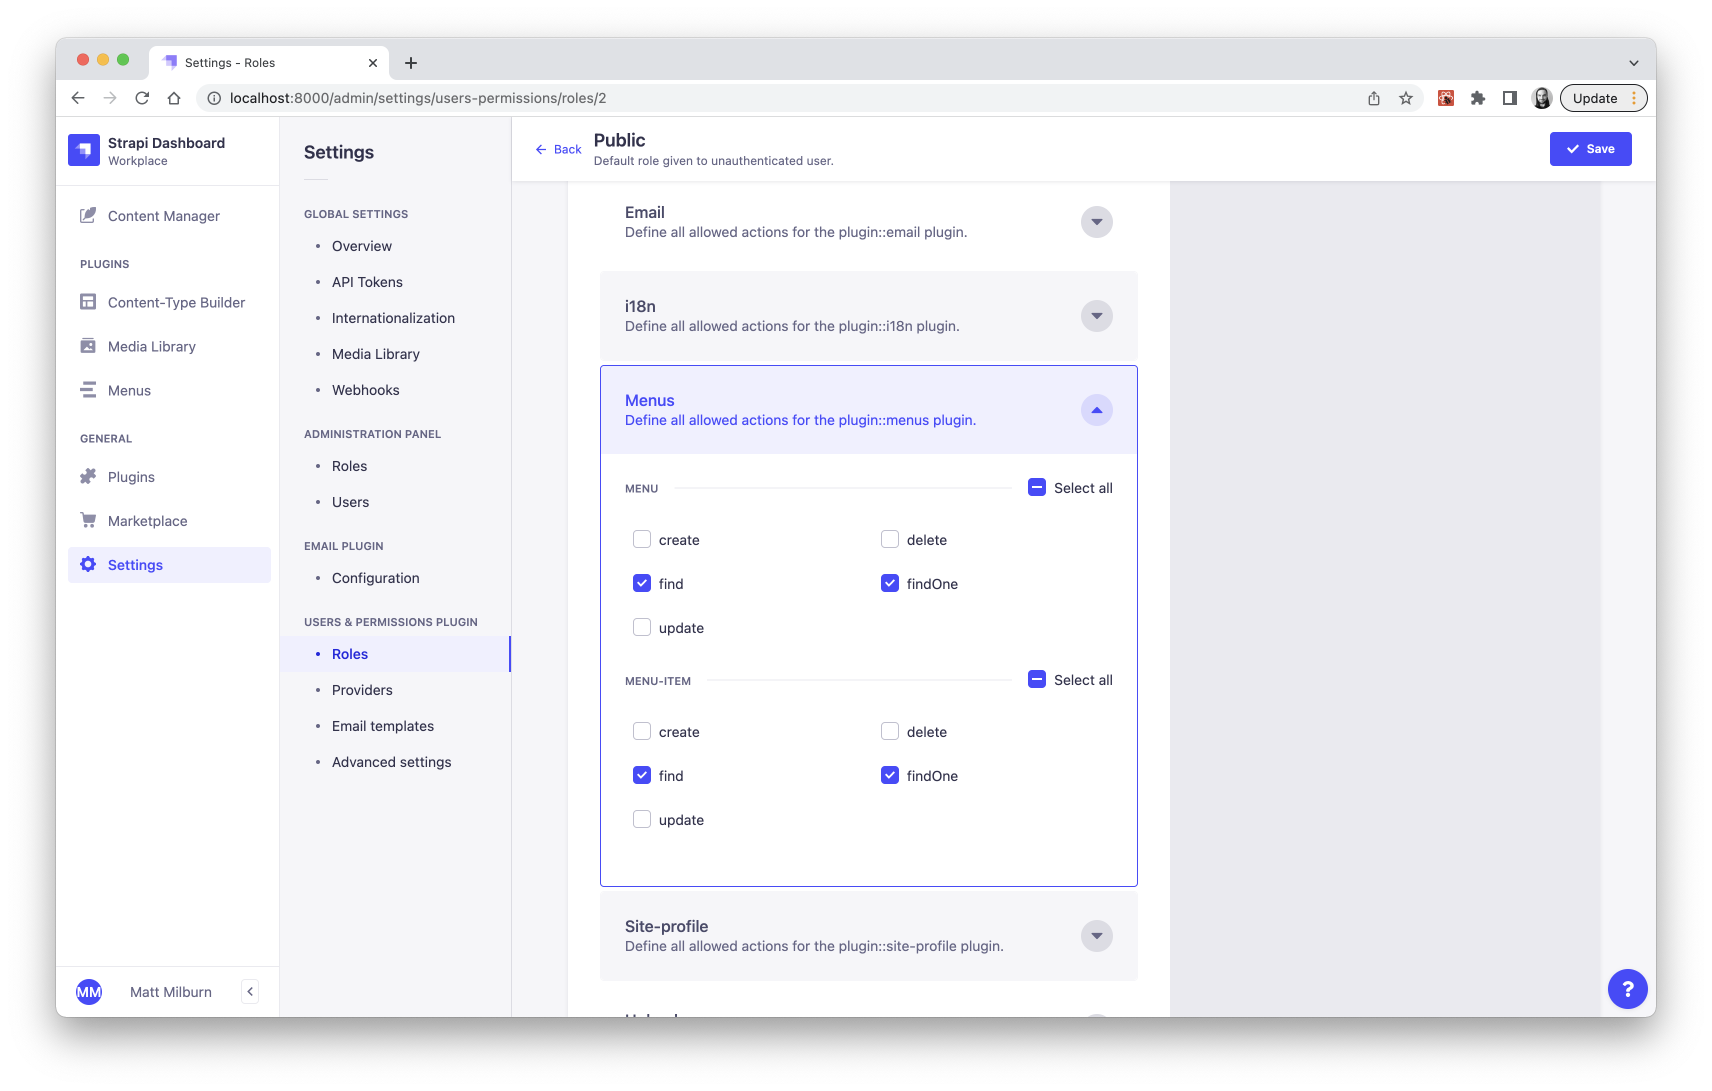This screenshot has height=1091, width=1712.
Task: Enable create permission under MENU-ITEM
Action: click(642, 732)
